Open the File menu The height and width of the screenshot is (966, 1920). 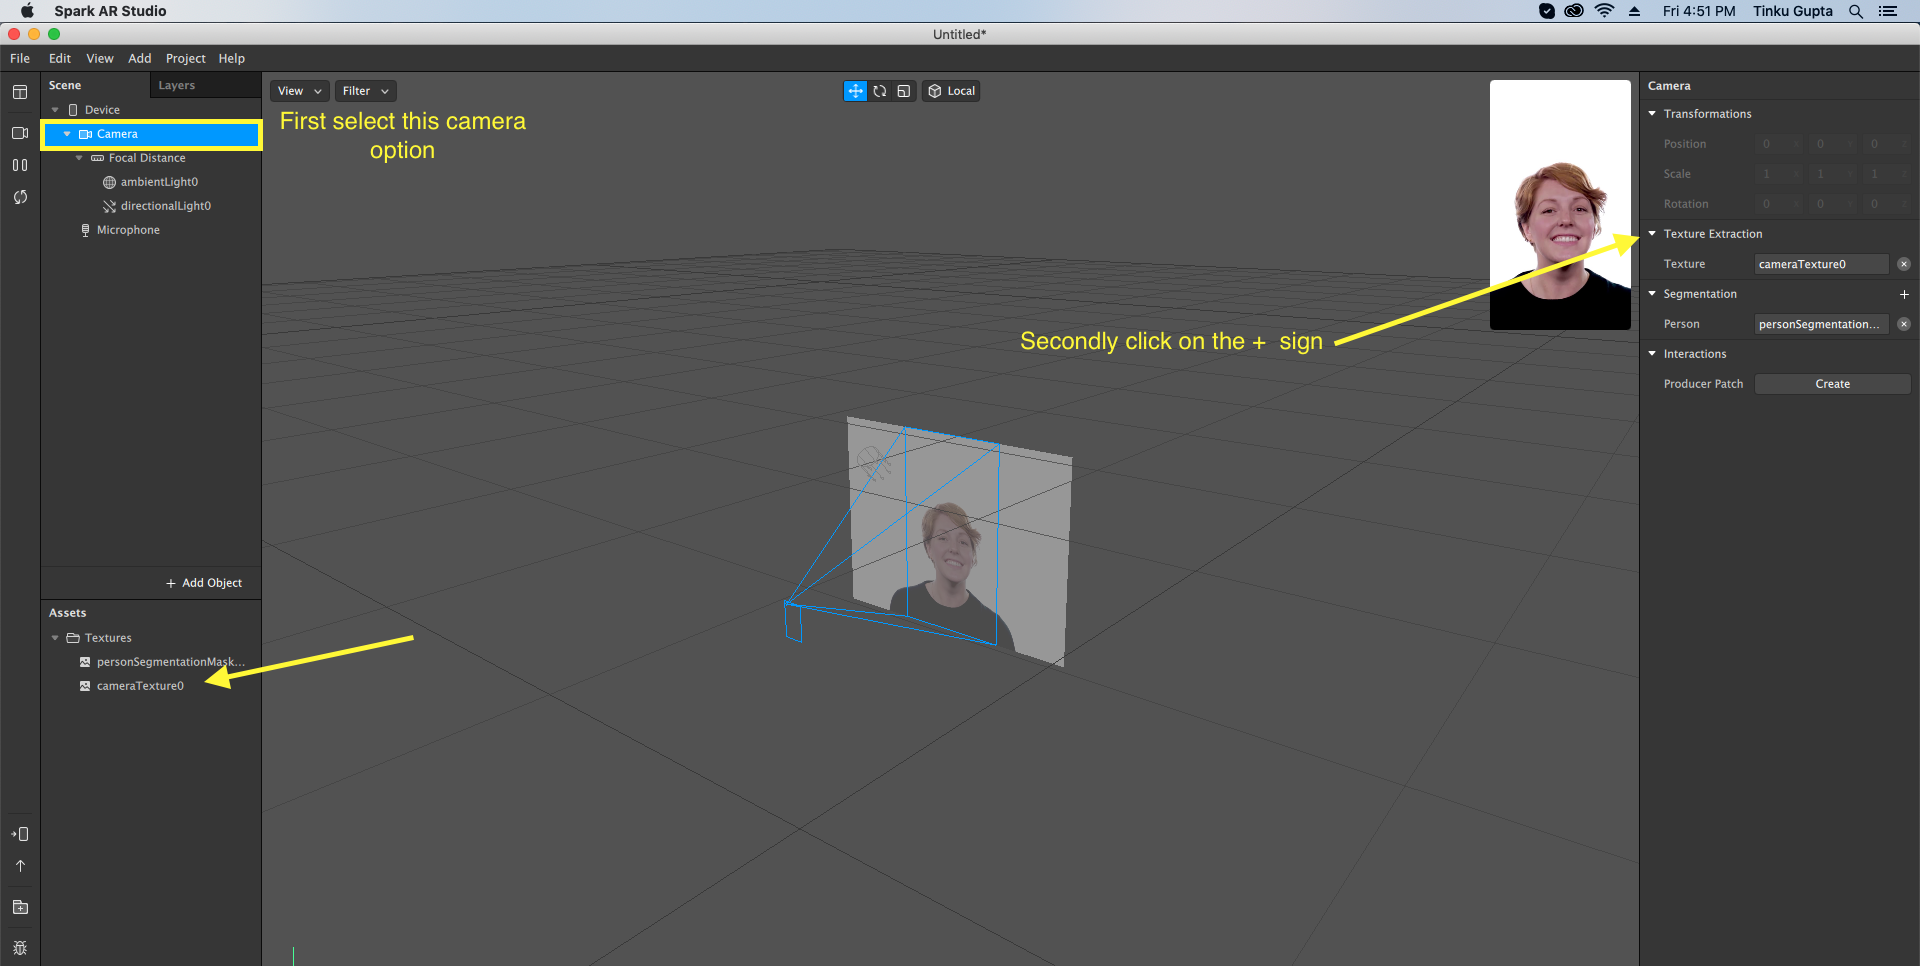(x=20, y=59)
